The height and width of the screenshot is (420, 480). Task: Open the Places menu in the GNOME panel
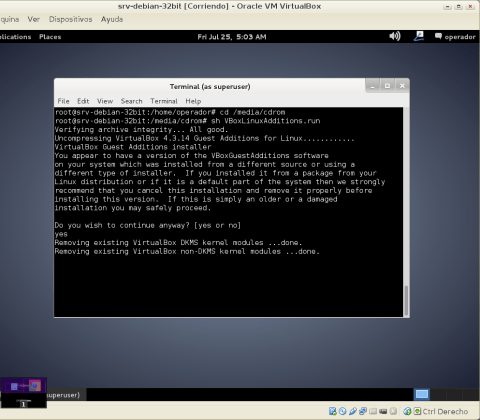click(50, 37)
